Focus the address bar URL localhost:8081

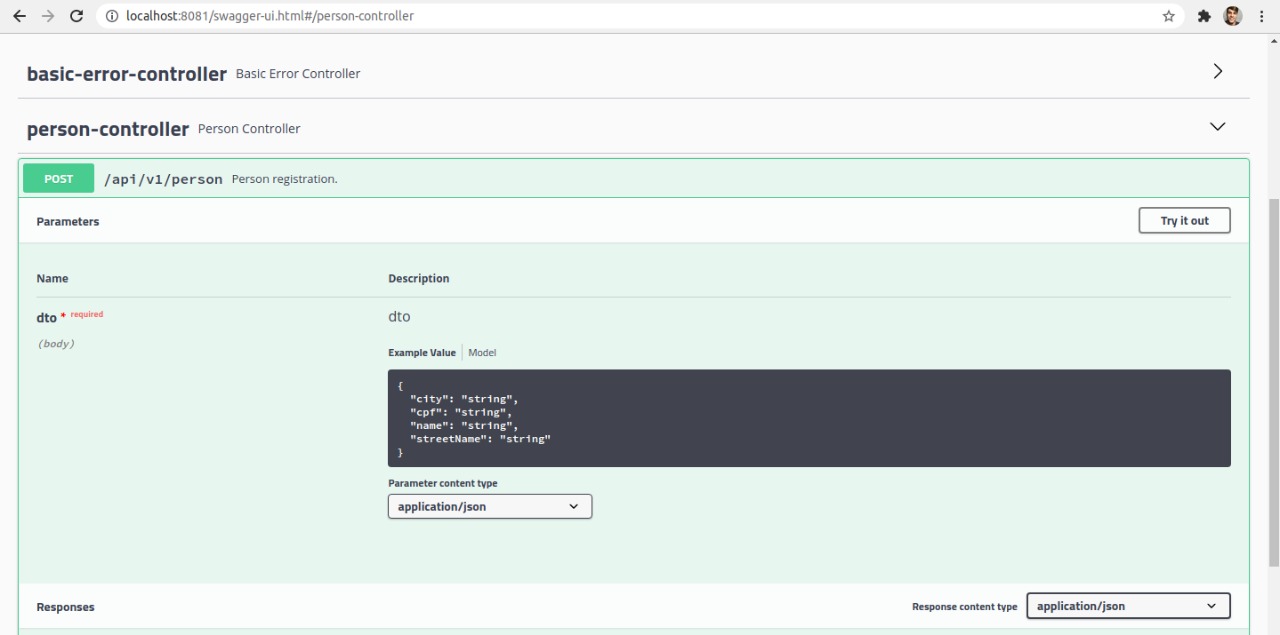point(640,16)
